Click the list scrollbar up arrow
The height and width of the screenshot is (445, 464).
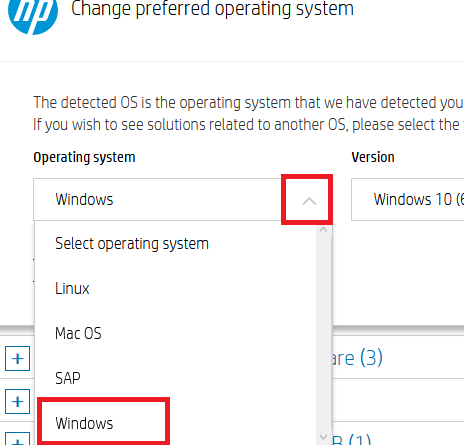tap(323, 230)
